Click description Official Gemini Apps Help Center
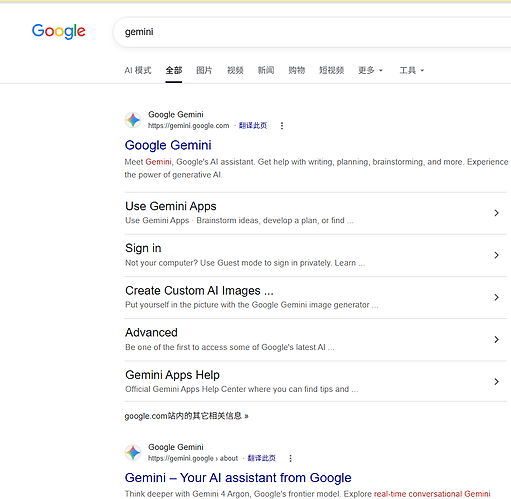 tap(242, 389)
